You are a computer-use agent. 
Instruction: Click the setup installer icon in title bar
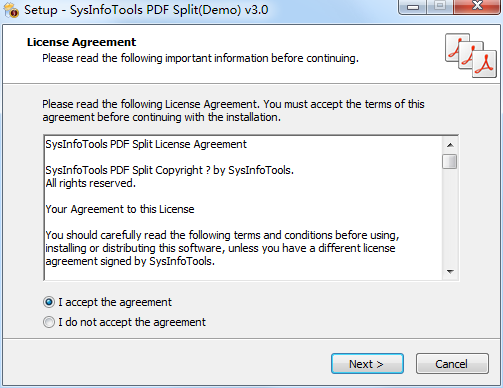pos(11,10)
